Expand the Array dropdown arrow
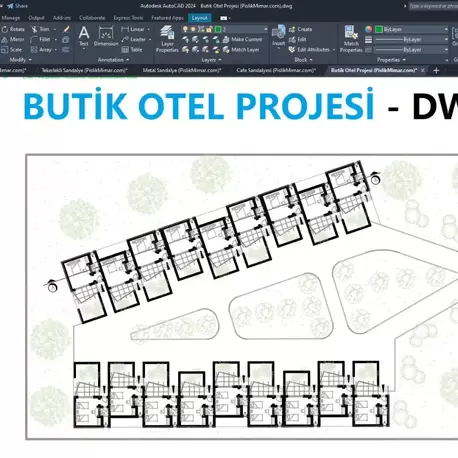Image resolution: width=458 pixels, height=458 pixels. (x=56, y=50)
